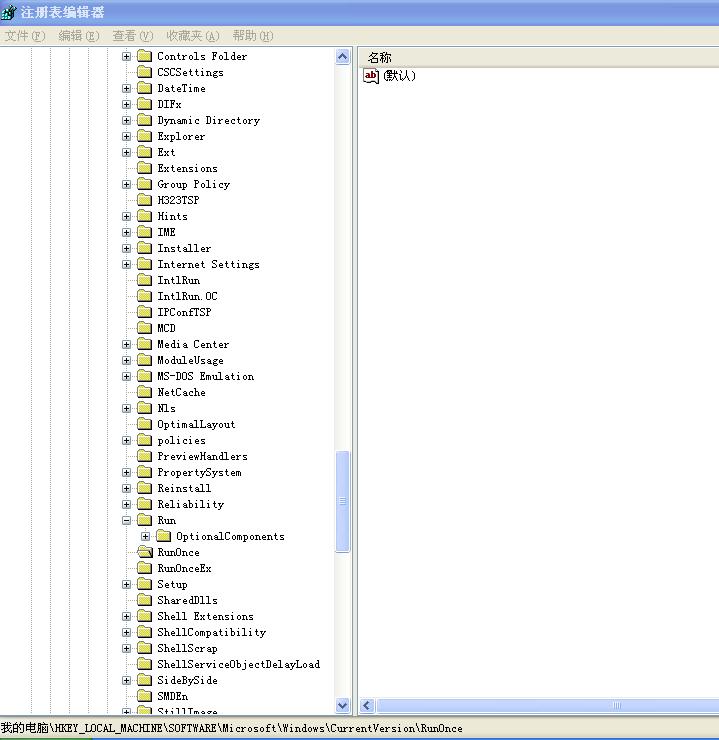
Task: Click the DIFx folder icon
Action: (144, 104)
